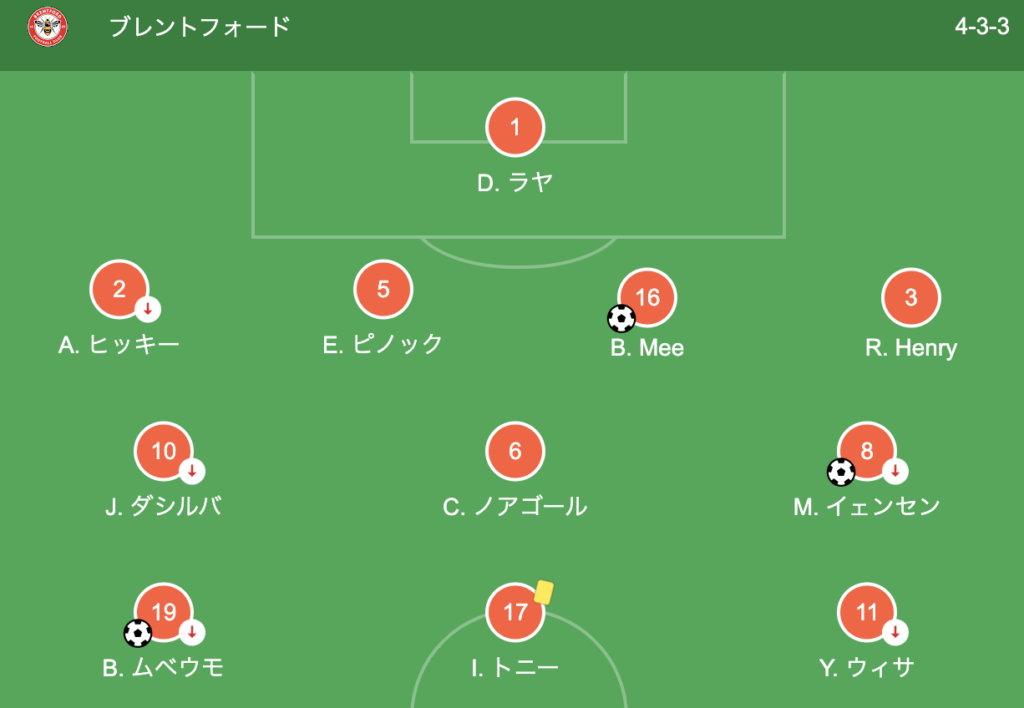
Task: Click the goal ball icon on B. Mee
Action: [621, 319]
